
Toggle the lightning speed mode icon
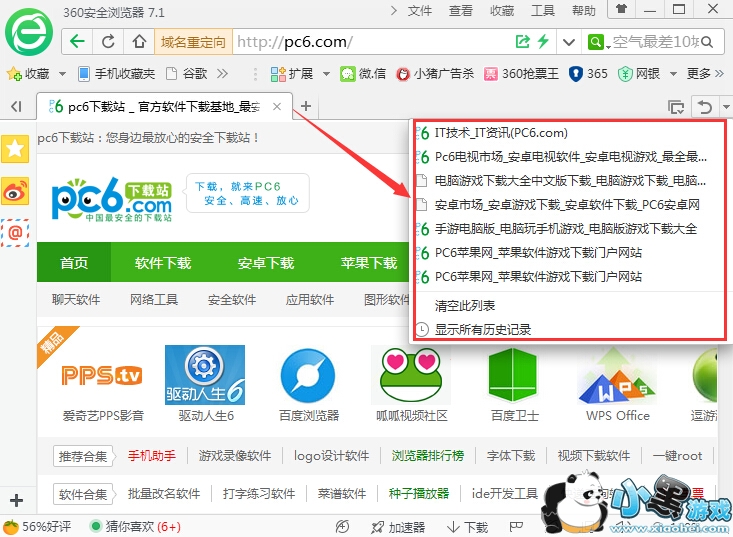click(x=543, y=42)
